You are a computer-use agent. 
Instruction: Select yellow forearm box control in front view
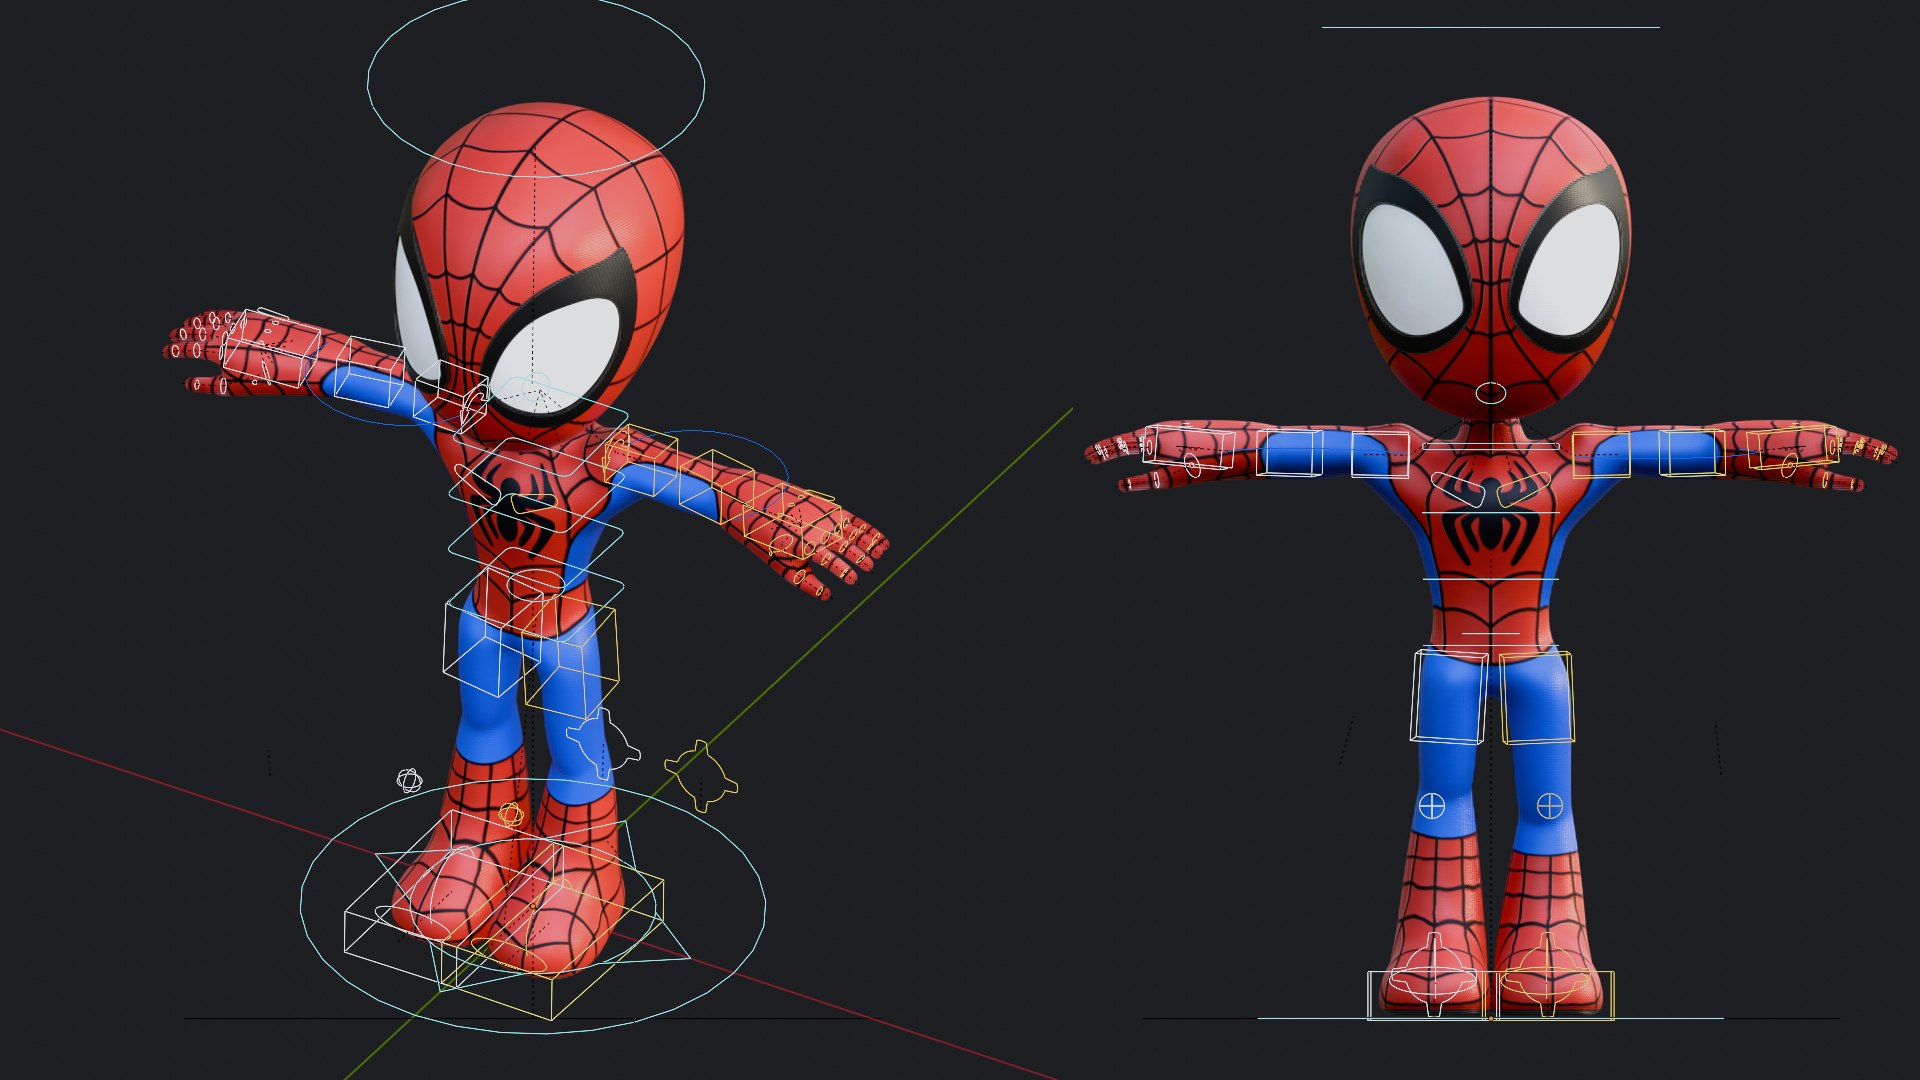pyautogui.click(x=1691, y=453)
